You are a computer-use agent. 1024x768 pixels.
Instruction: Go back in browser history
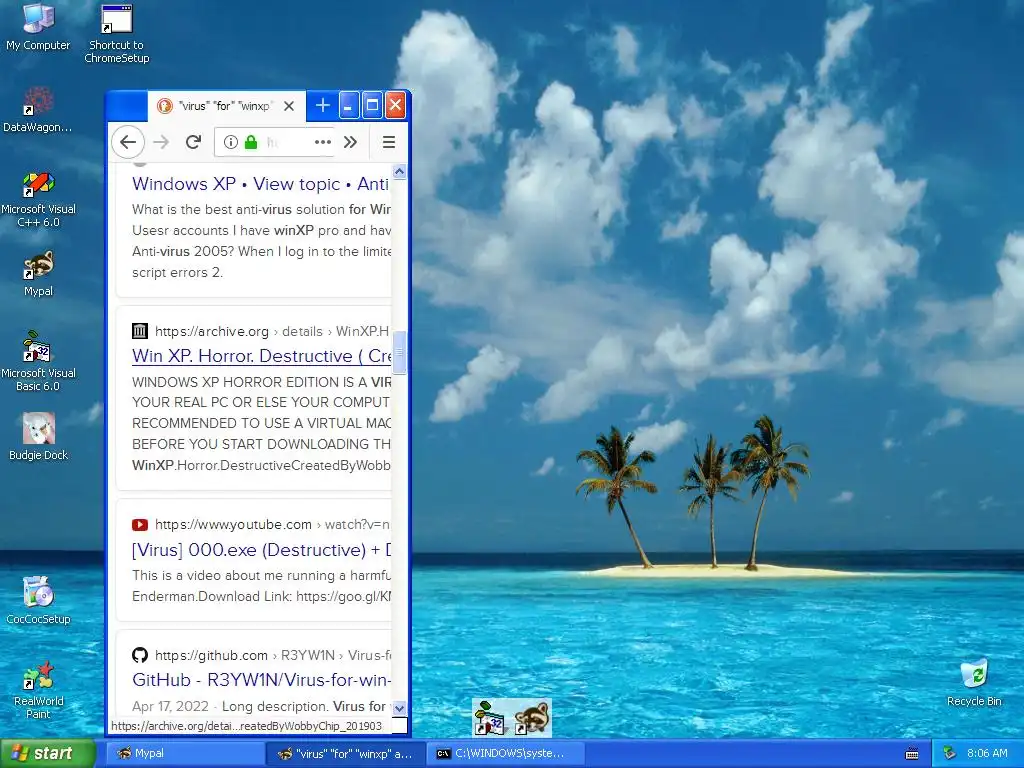(128, 142)
